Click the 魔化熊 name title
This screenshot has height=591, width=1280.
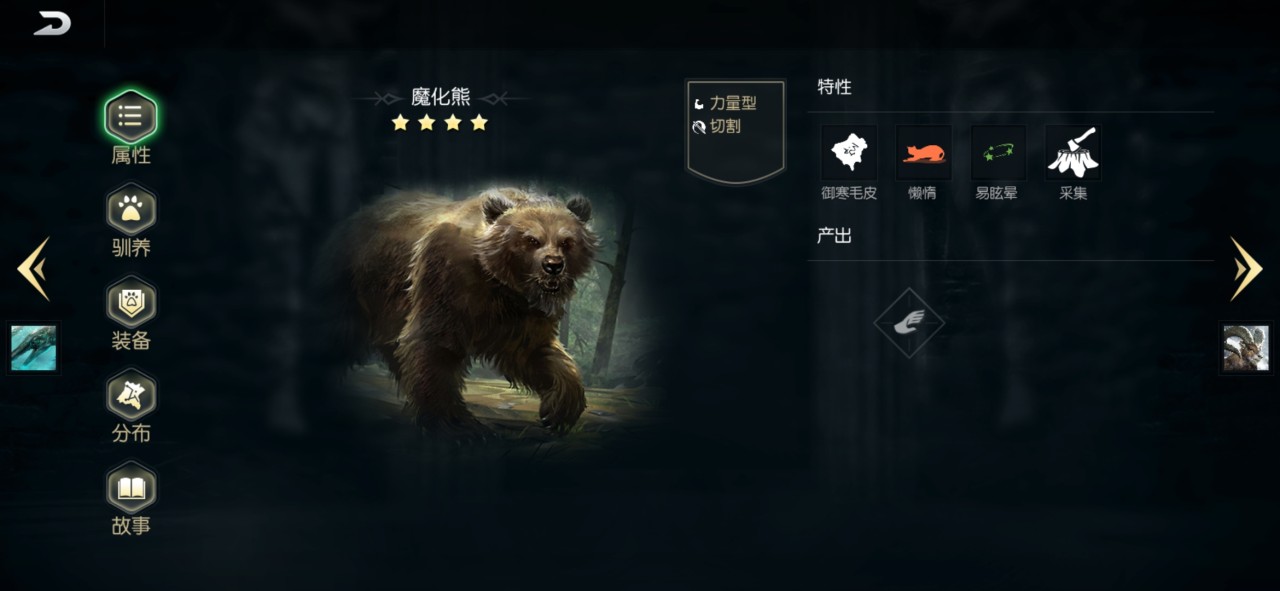[441, 97]
